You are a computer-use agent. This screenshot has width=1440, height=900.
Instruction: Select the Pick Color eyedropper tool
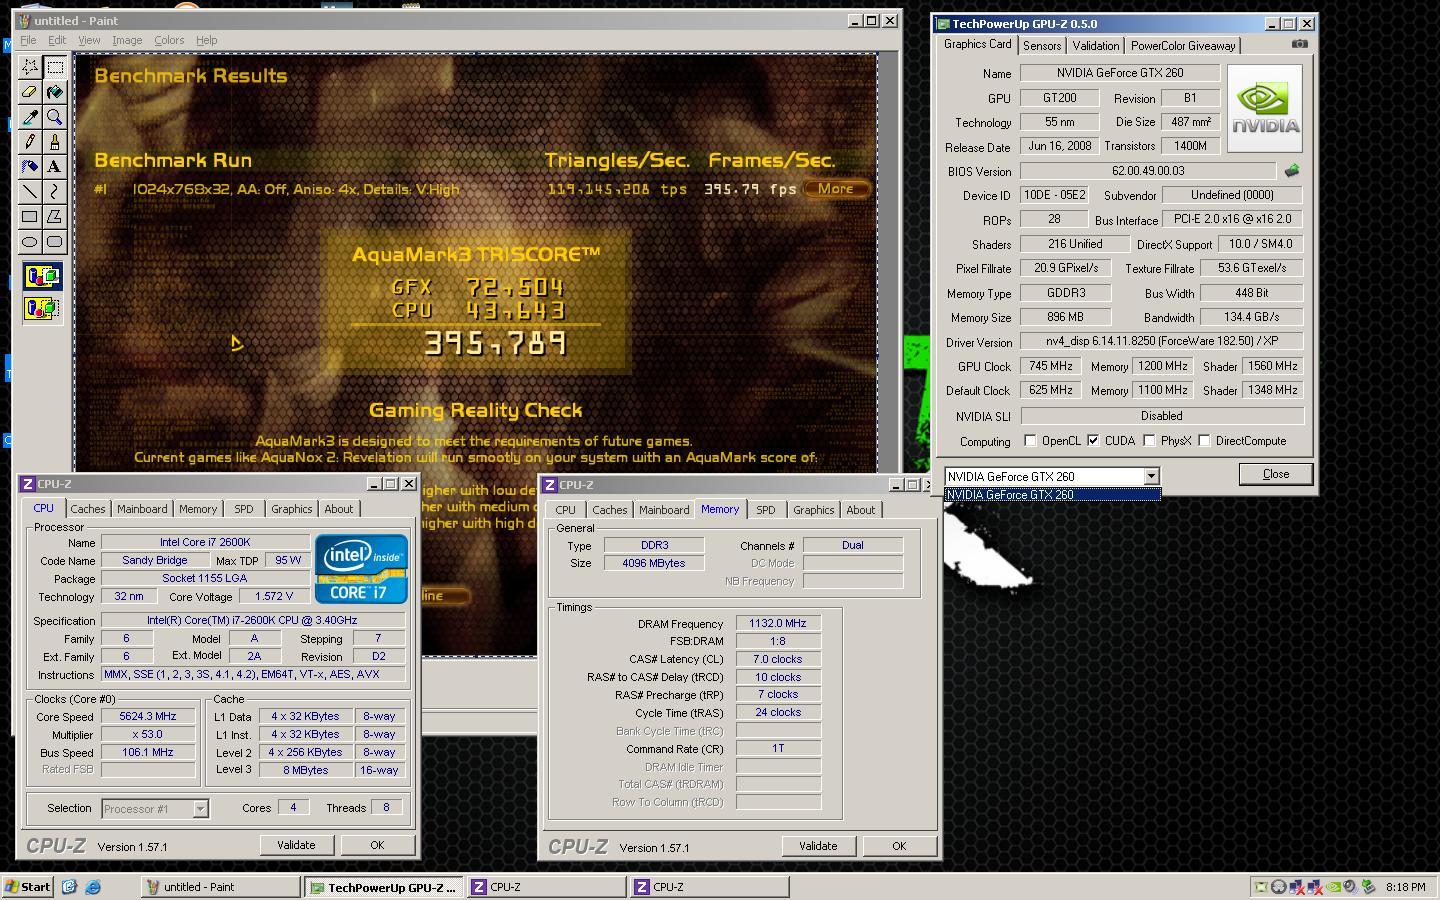30,117
